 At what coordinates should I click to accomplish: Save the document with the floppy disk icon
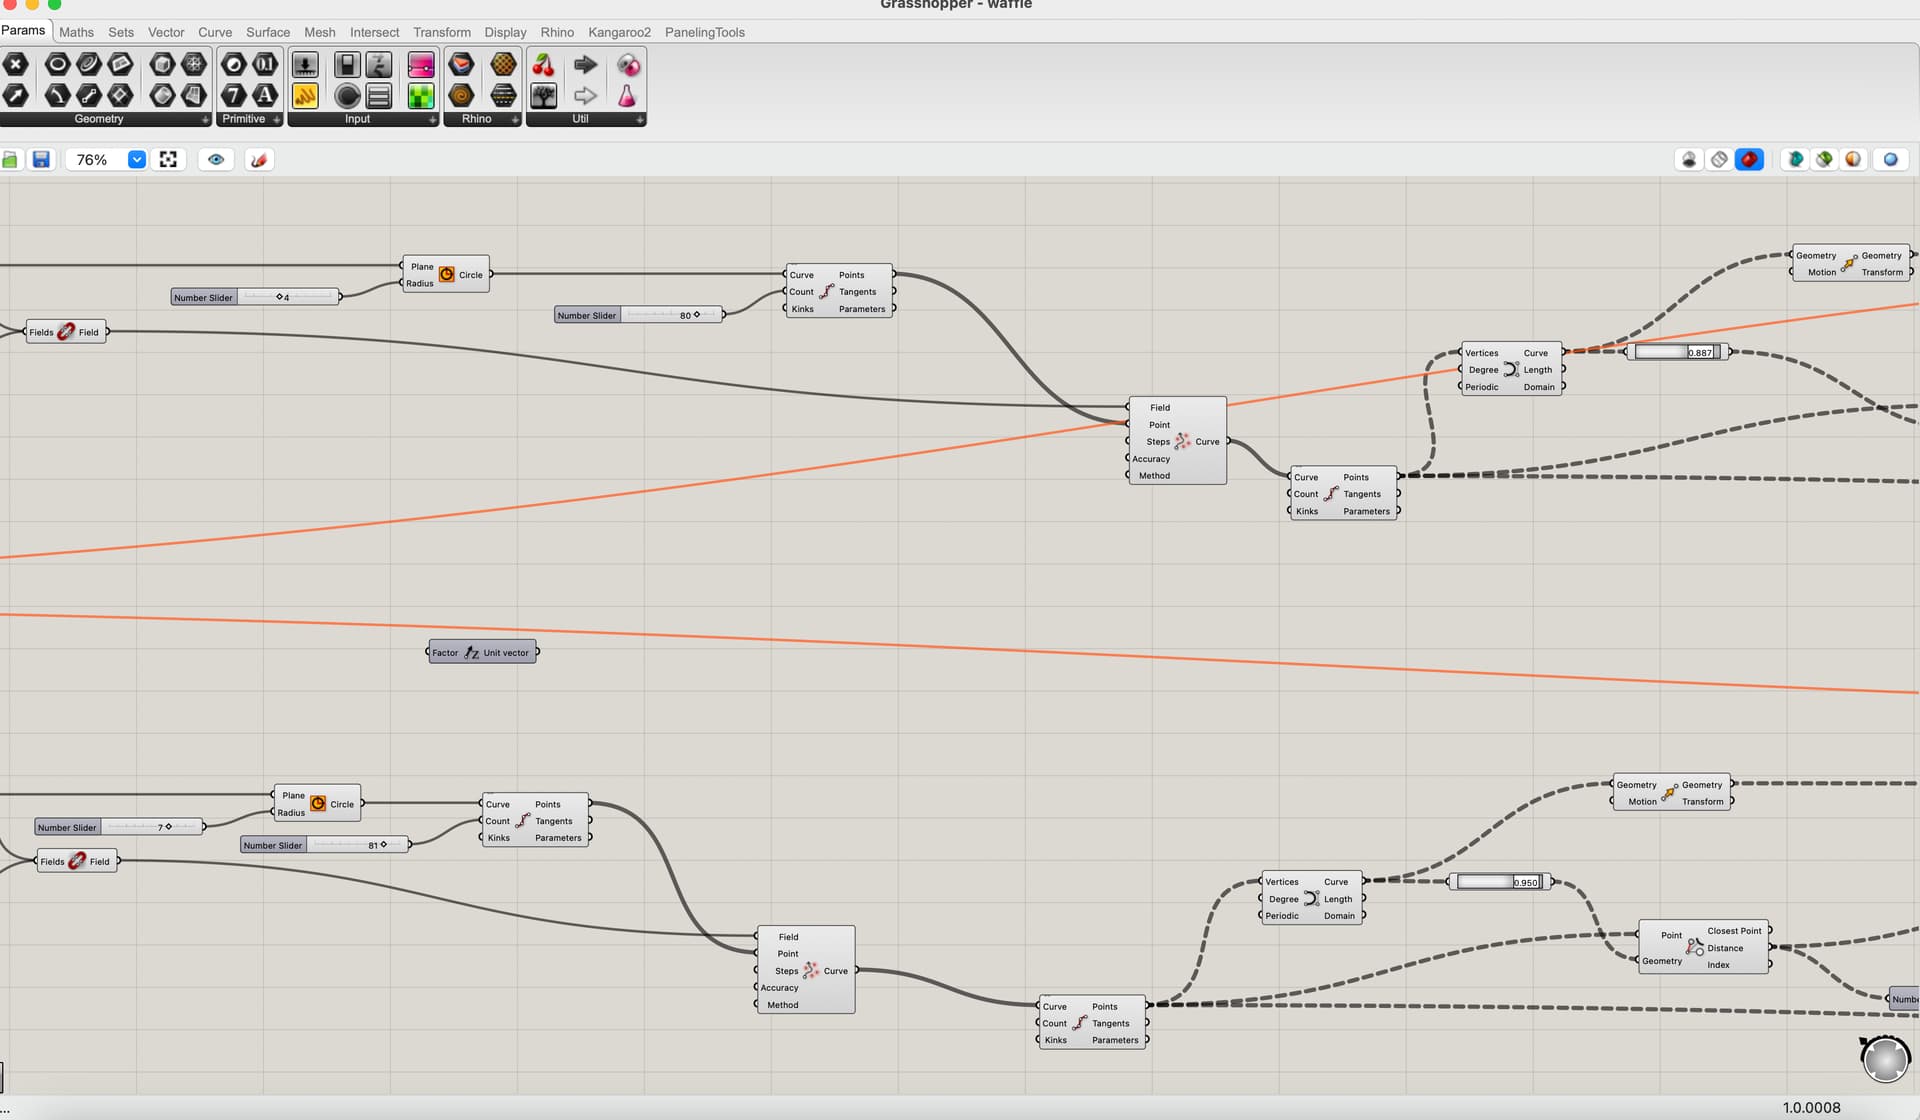tap(41, 160)
